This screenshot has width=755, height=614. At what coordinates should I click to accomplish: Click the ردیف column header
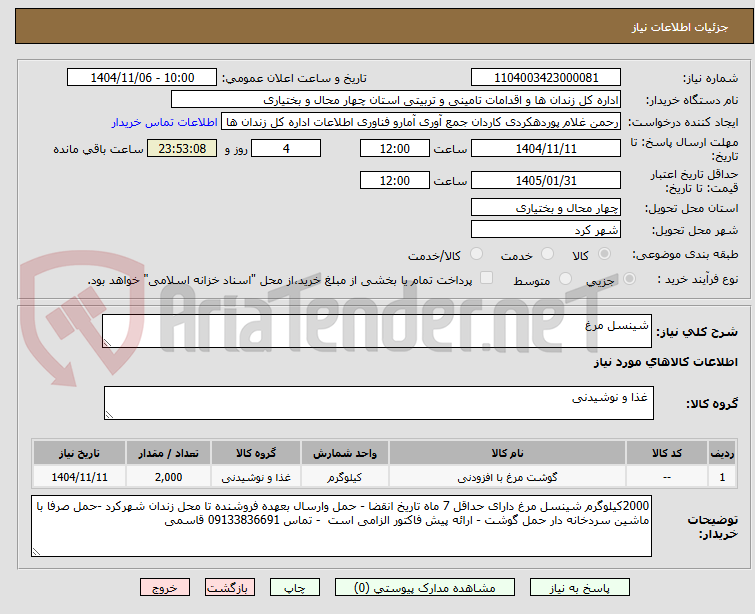click(x=722, y=453)
